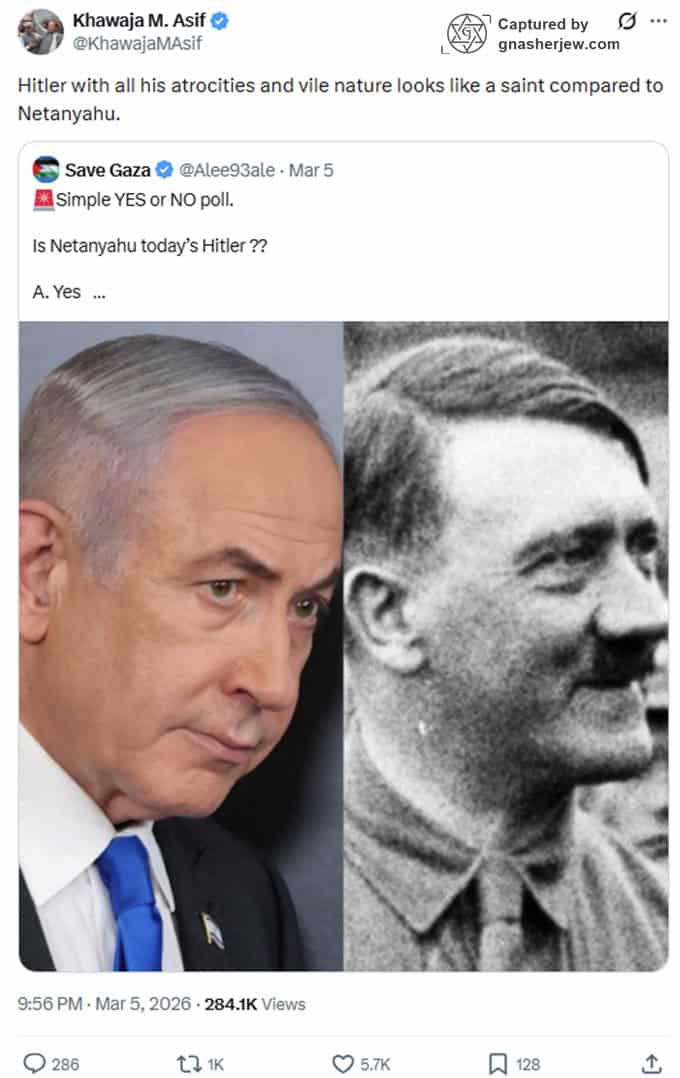The image size is (680, 1078).
Task: Click the repost arrows icon
Action: [188, 1064]
